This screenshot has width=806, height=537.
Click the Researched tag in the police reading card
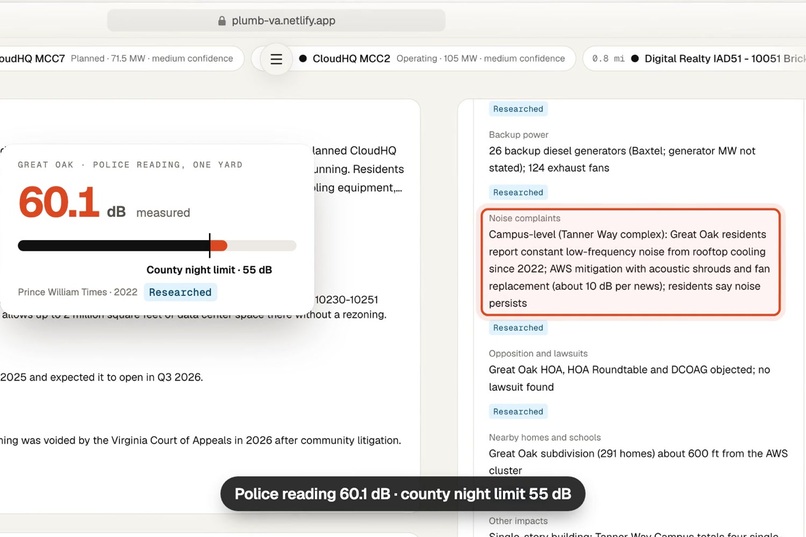point(180,292)
